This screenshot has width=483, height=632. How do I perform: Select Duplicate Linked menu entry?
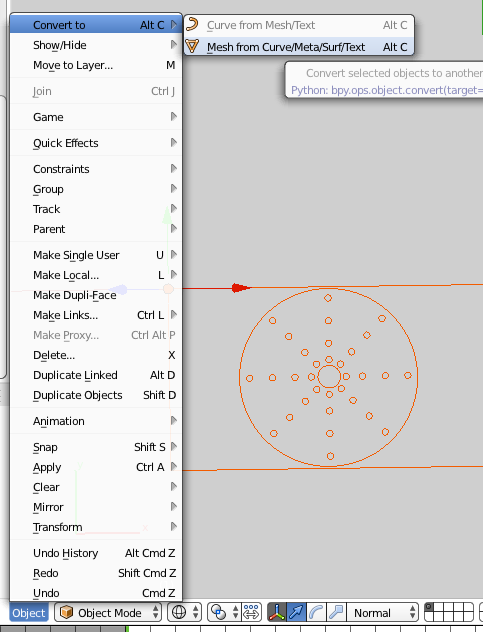(96, 375)
